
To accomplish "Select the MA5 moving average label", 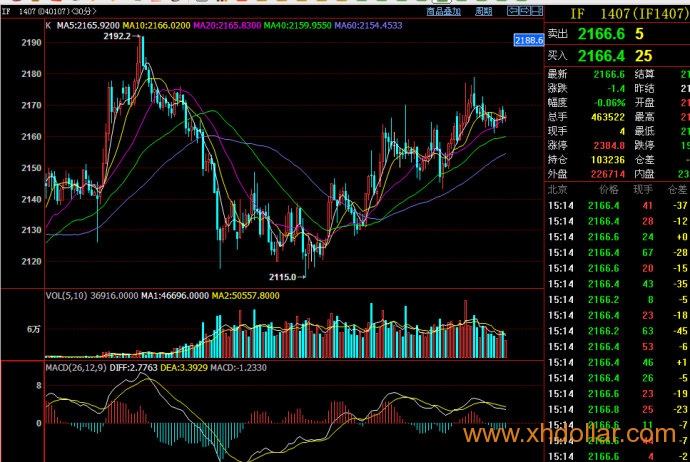I will coord(88,23).
